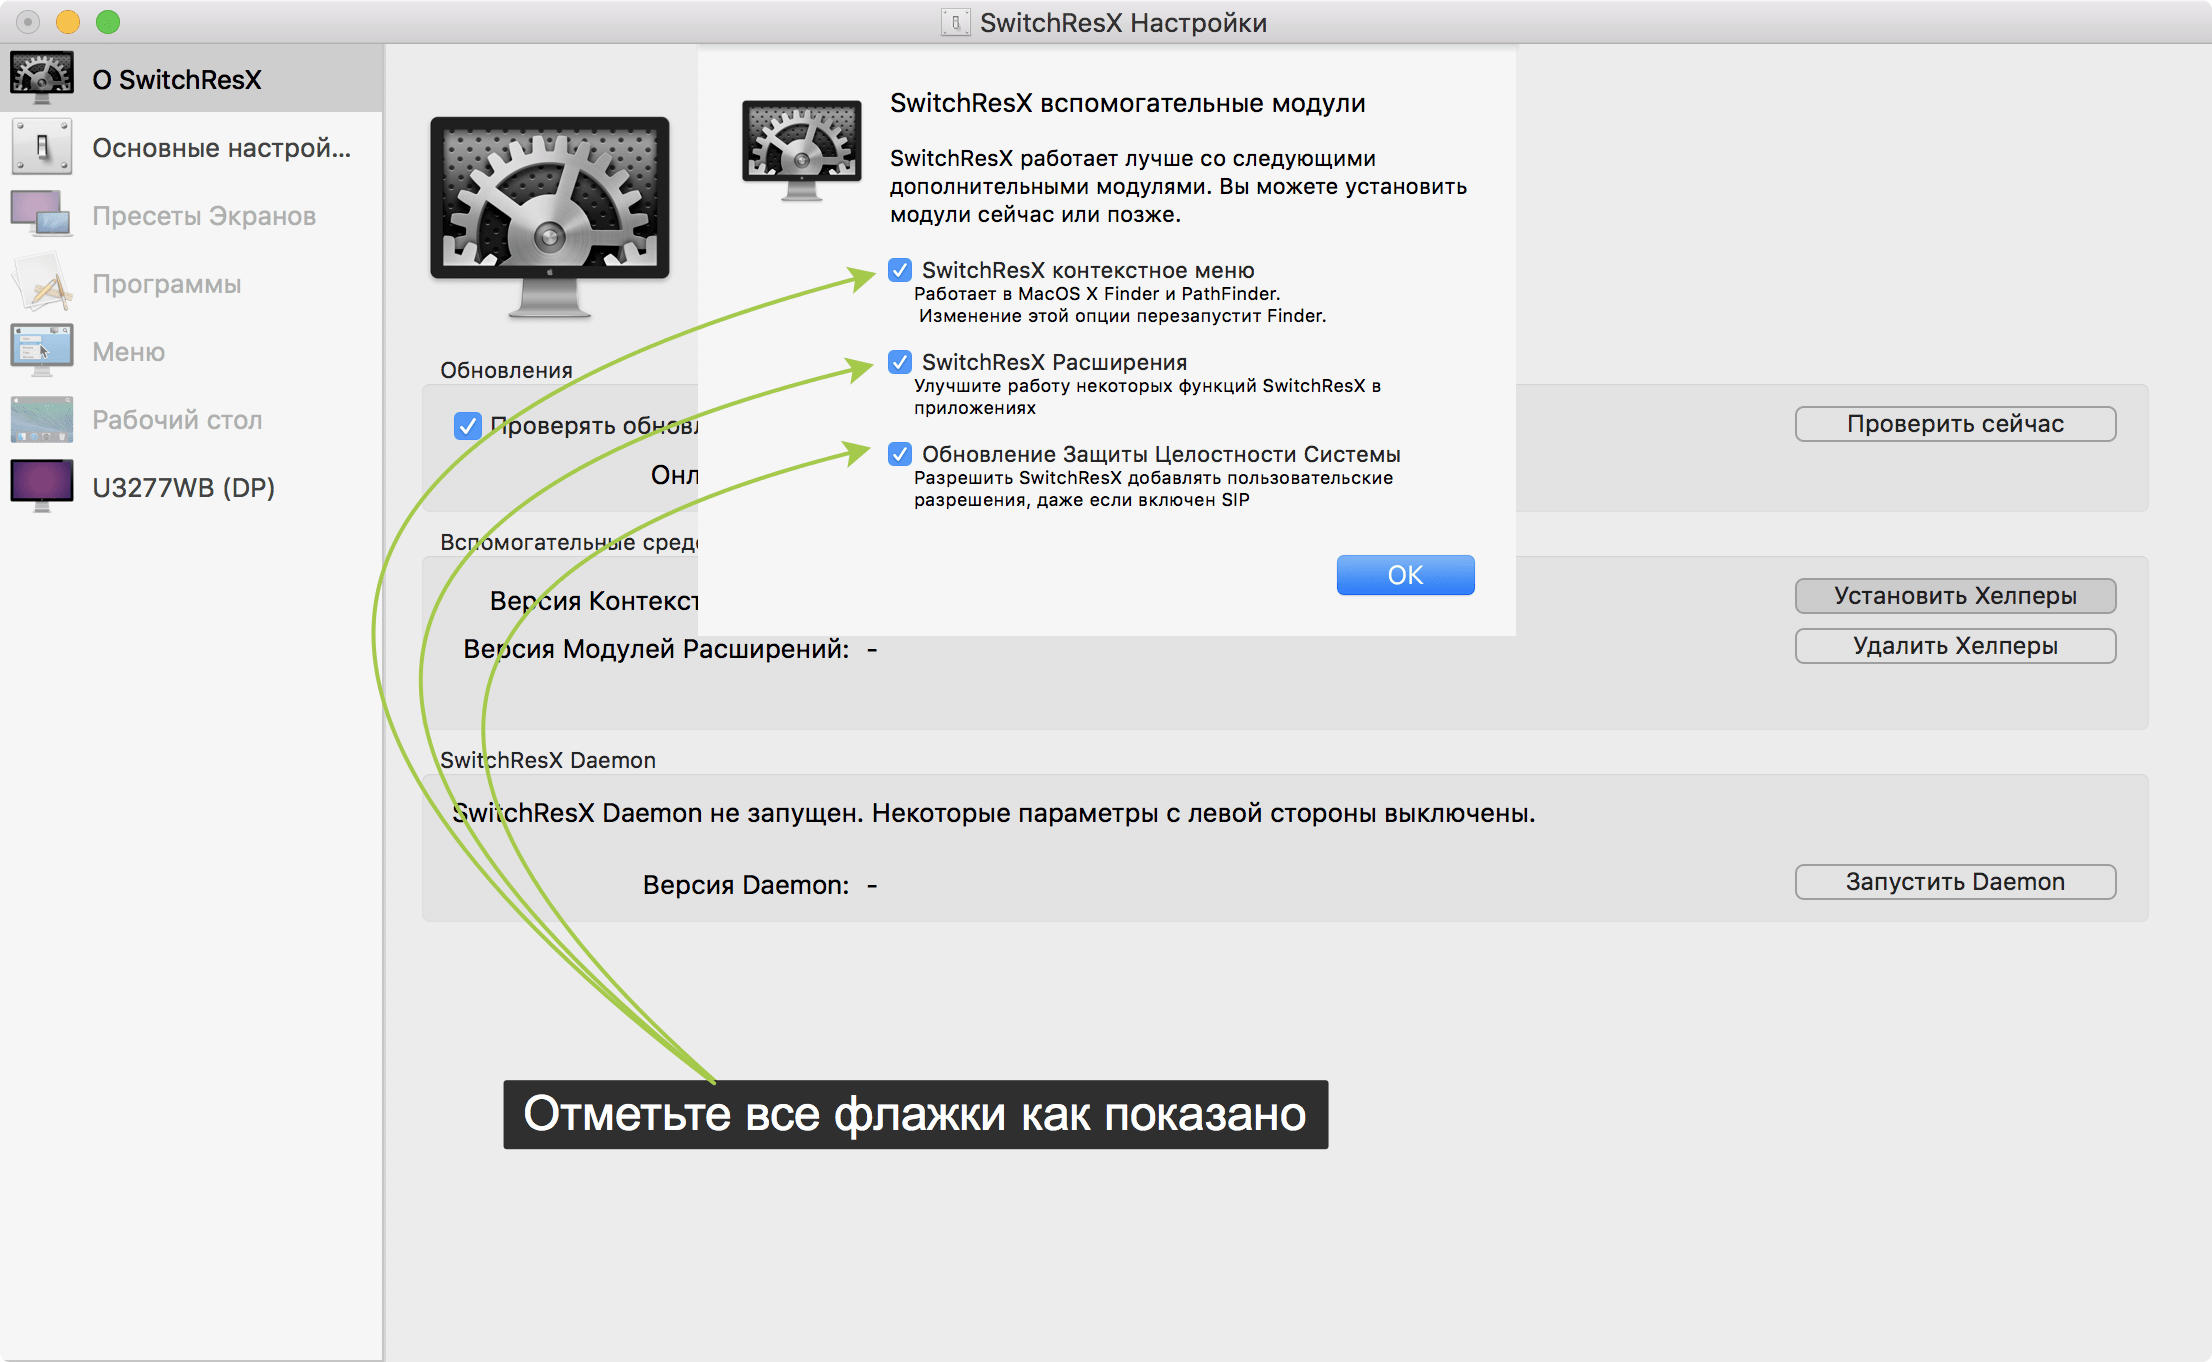Screen dimensions: 2212x1362
Task: Select the U3277WB (DP) monitor icon
Action: coord(42,486)
